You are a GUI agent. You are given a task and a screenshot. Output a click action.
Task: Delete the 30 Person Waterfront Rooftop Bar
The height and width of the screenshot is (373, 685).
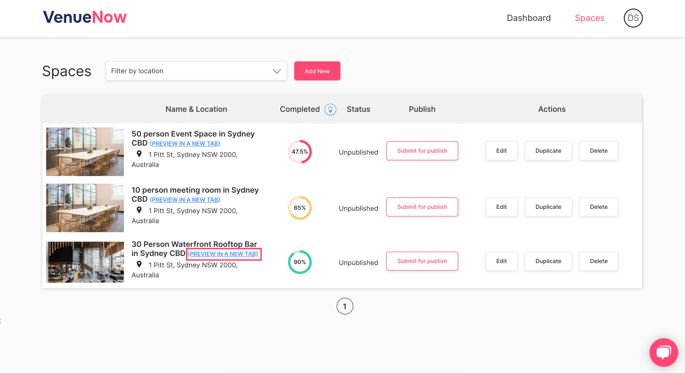pos(599,261)
